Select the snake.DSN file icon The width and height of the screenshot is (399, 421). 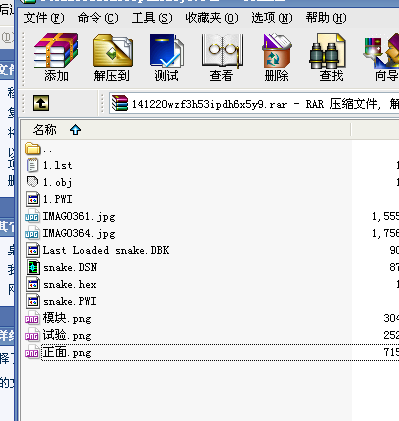tap(33, 268)
